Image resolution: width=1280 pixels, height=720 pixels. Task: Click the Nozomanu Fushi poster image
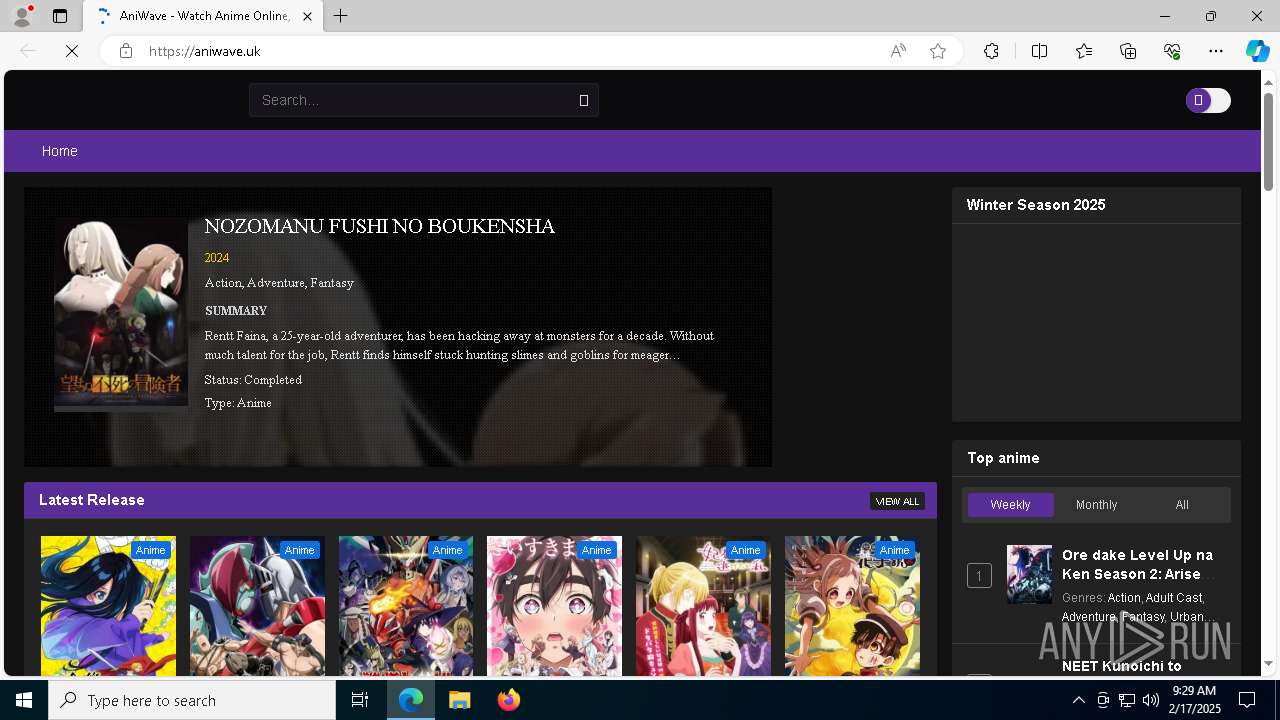click(121, 314)
